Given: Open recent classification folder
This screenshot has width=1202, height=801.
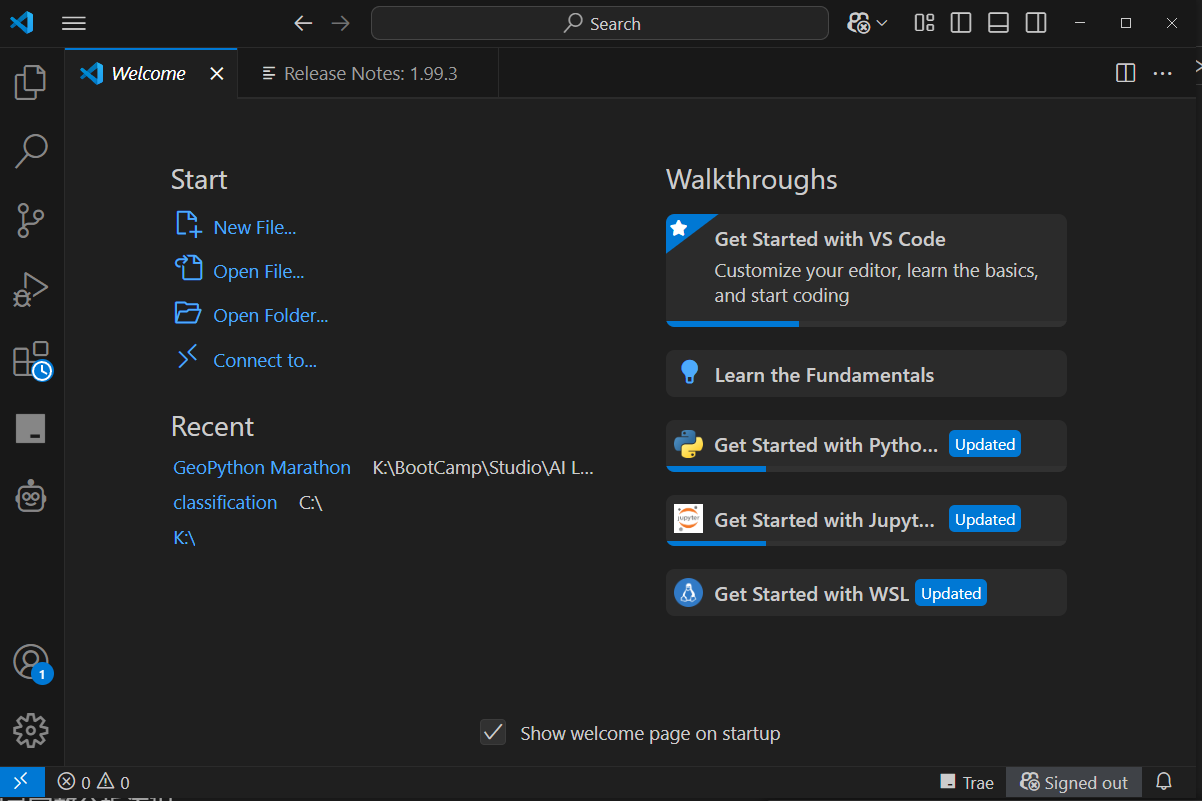Looking at the screenshot, I should coord(225,503).
